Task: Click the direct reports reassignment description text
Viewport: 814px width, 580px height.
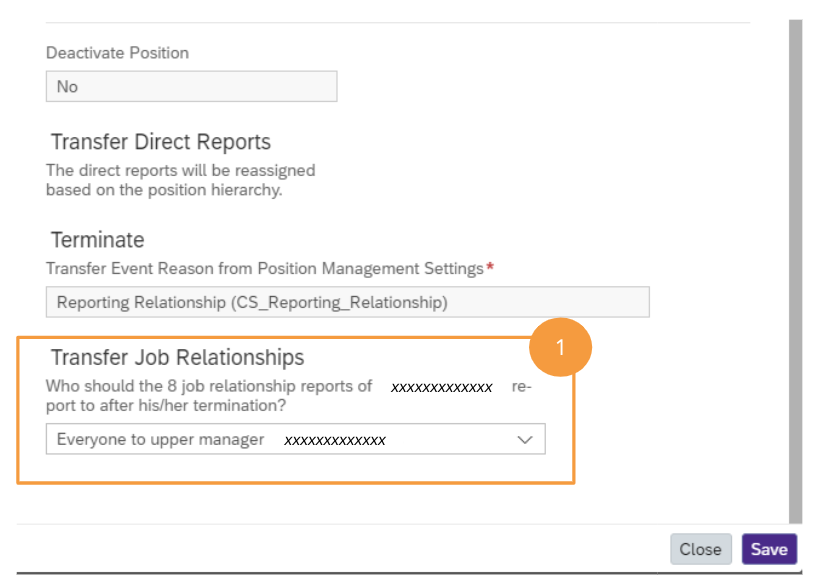Action: click(180, 180)
